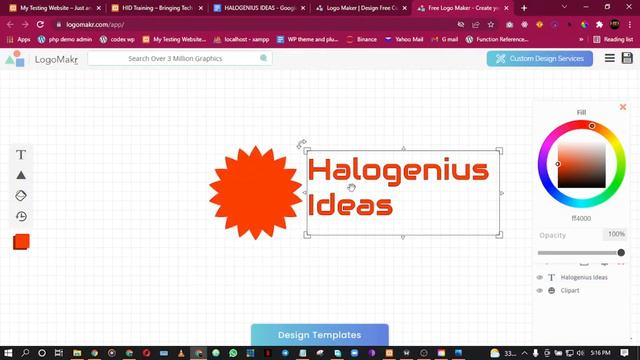Click the hue ring handle on color wheel

(592, 126)
